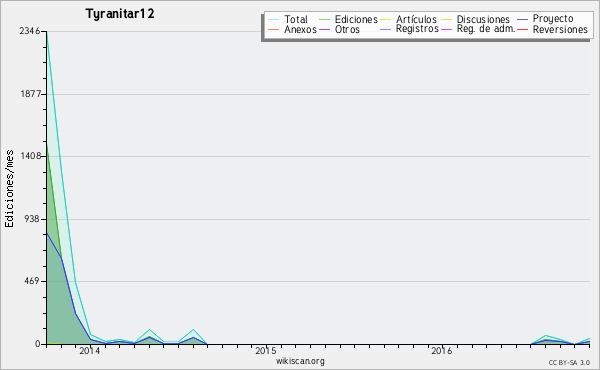Select the Anexos legend entry
The height and width of the screenshot is (370, 600).
[300, 29]
